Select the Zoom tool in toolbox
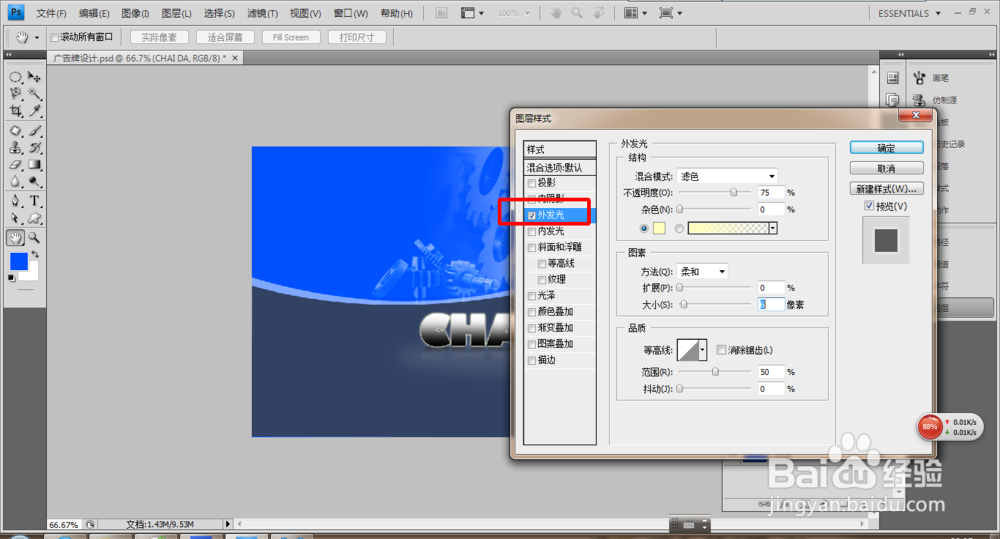The image size is (1000, 539). pos(34,238)
